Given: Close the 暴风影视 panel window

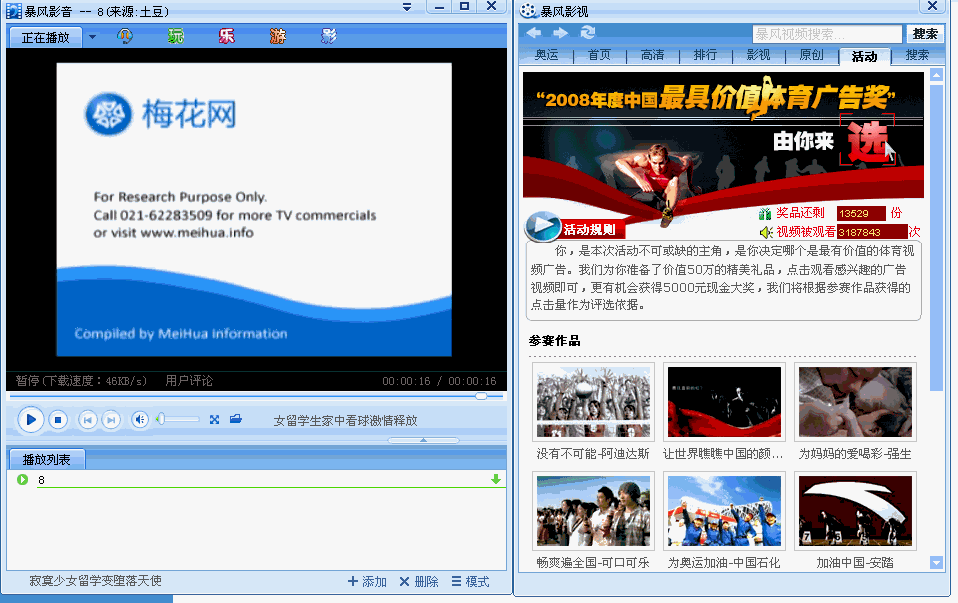Looking at the screenshot, I should [932, 6].
